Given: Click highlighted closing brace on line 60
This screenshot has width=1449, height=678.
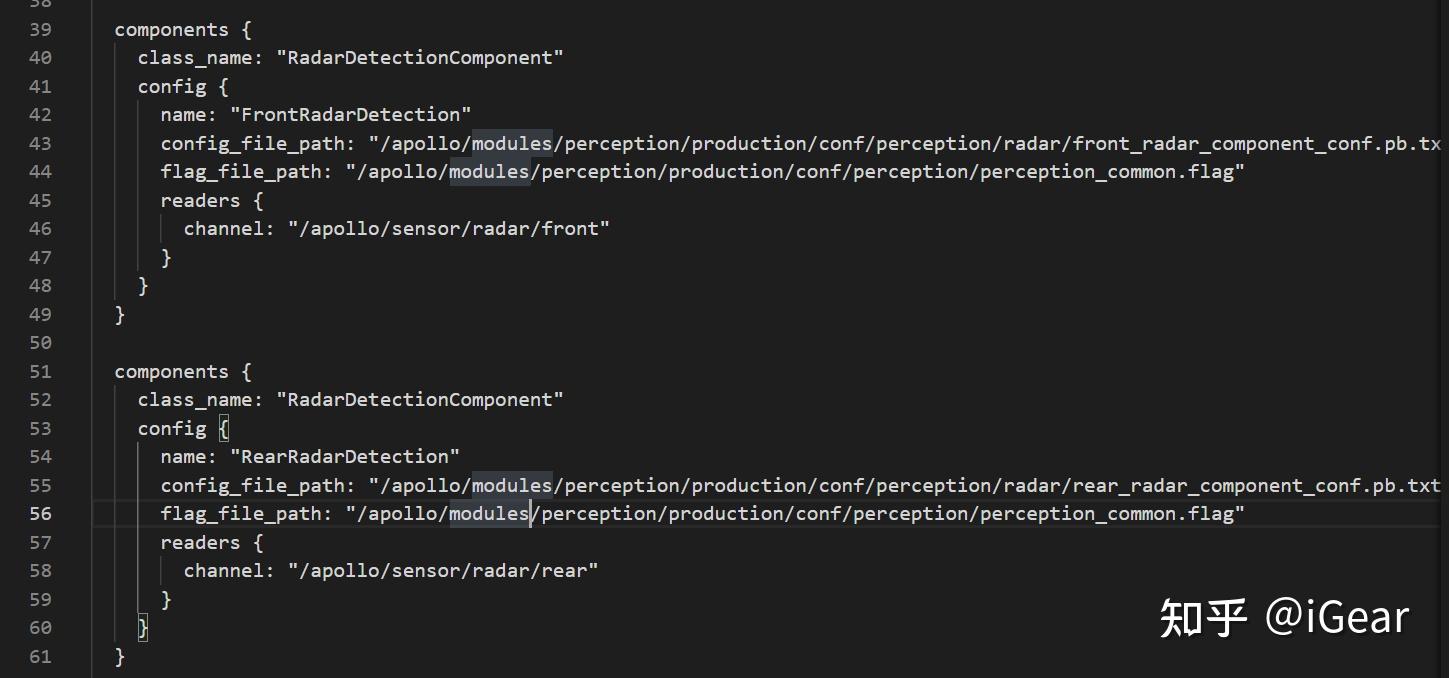Looking at the screenshot, I should (x=143, y=628).
